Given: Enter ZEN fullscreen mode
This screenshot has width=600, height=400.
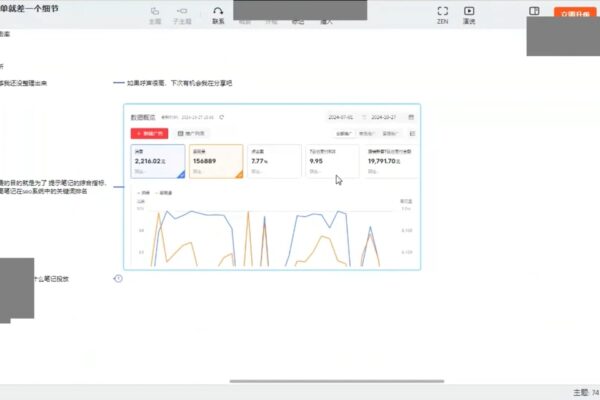Looking at the screenshot, I should (443, 16).
